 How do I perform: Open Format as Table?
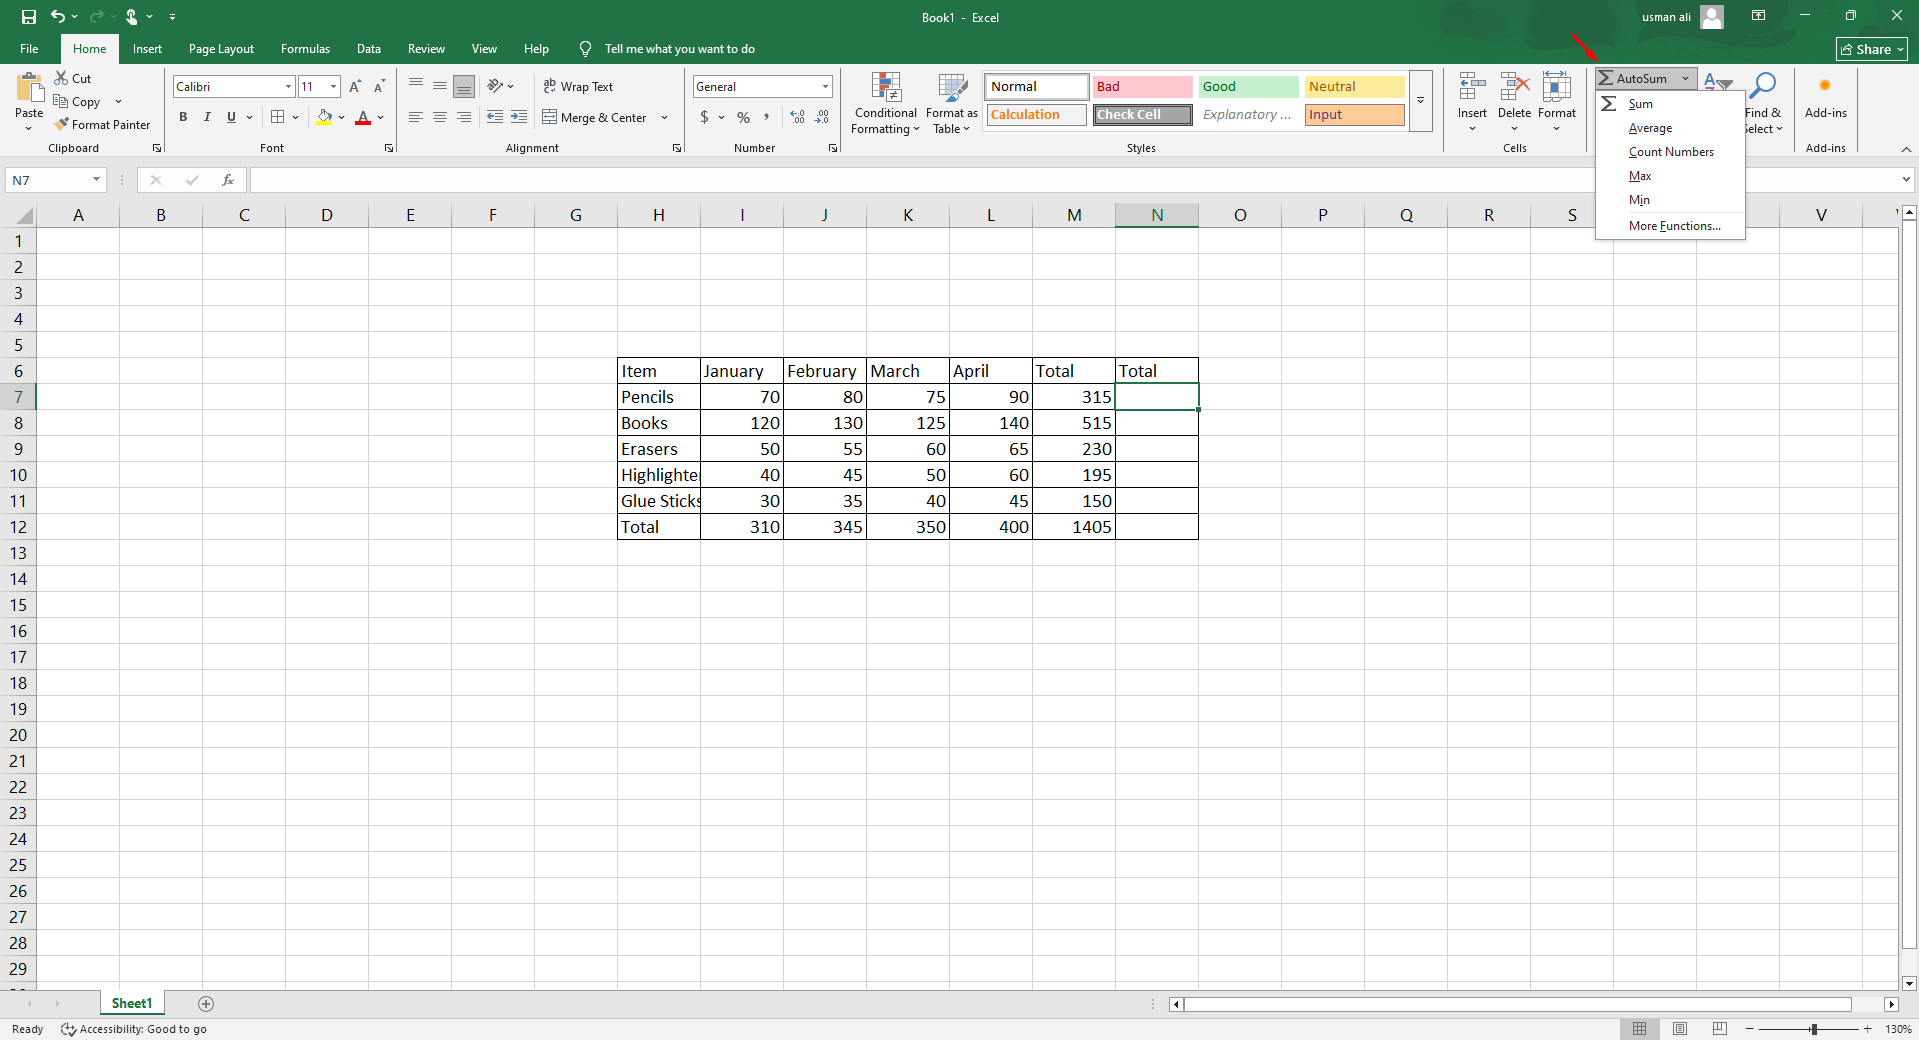[952, 103]
